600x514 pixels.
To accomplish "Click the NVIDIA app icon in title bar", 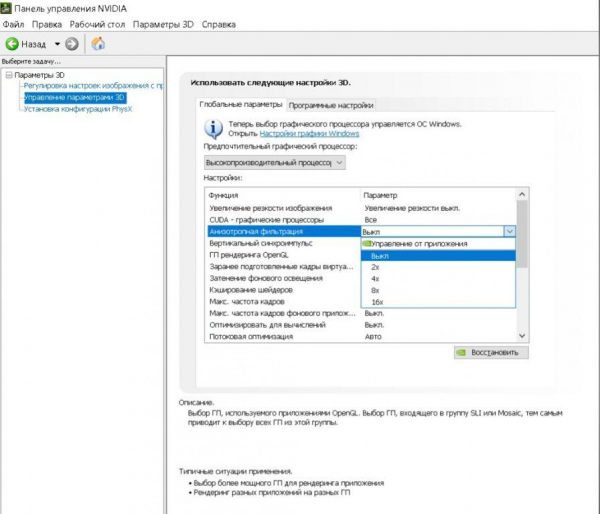I will [x=6, y=8].
